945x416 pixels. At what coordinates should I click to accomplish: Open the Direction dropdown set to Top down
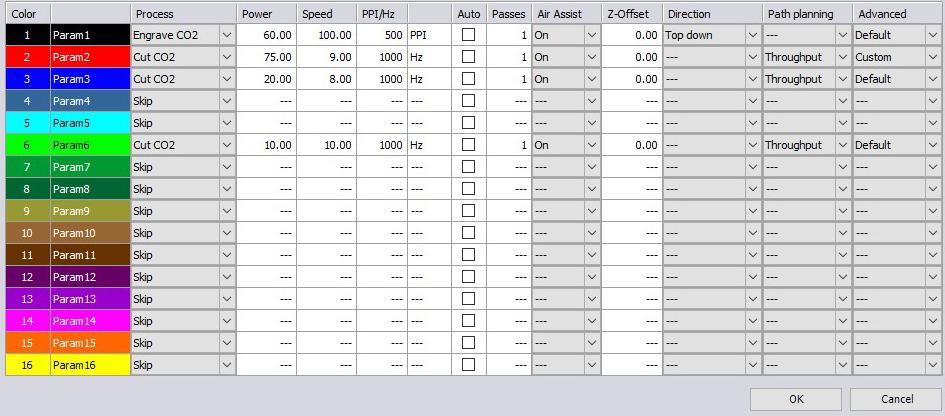click(752, 35)
